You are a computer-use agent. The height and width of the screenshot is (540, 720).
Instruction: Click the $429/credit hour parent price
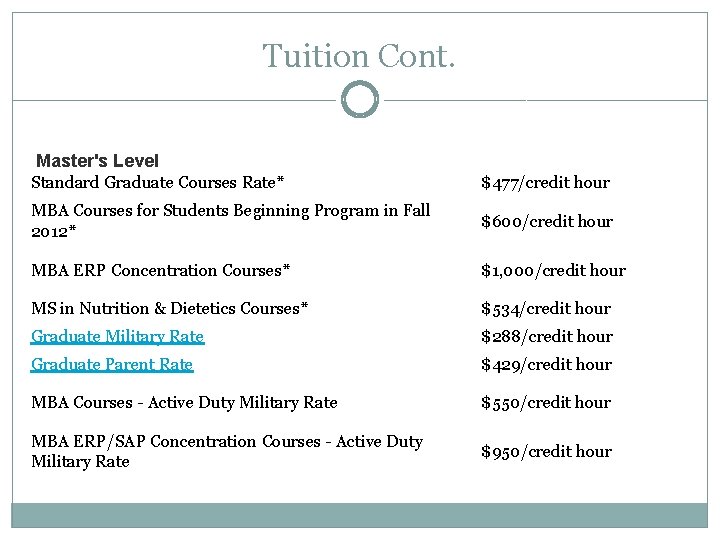[x=546, y=365]
